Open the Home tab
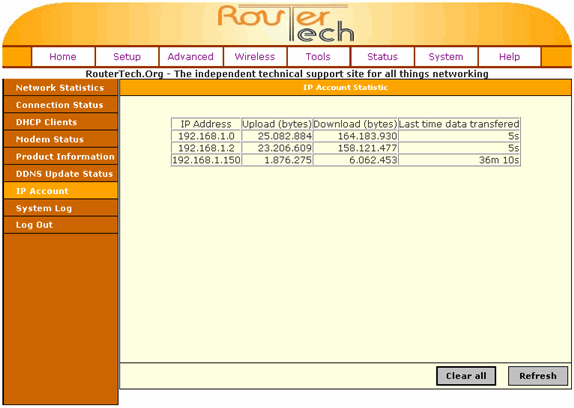Viewport: 574px width, 408px height. tap(63, 57)
